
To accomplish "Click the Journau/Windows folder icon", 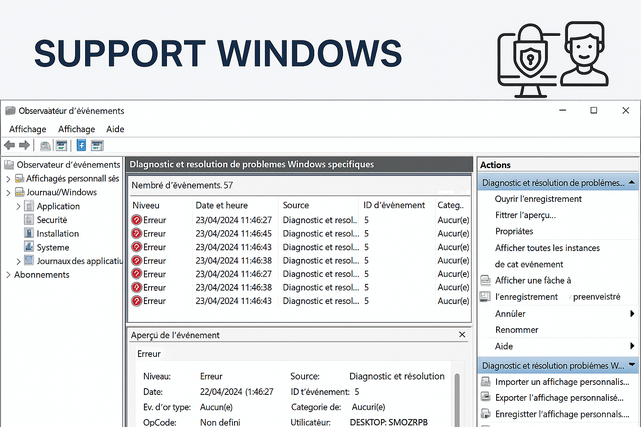I will (20, 192).
